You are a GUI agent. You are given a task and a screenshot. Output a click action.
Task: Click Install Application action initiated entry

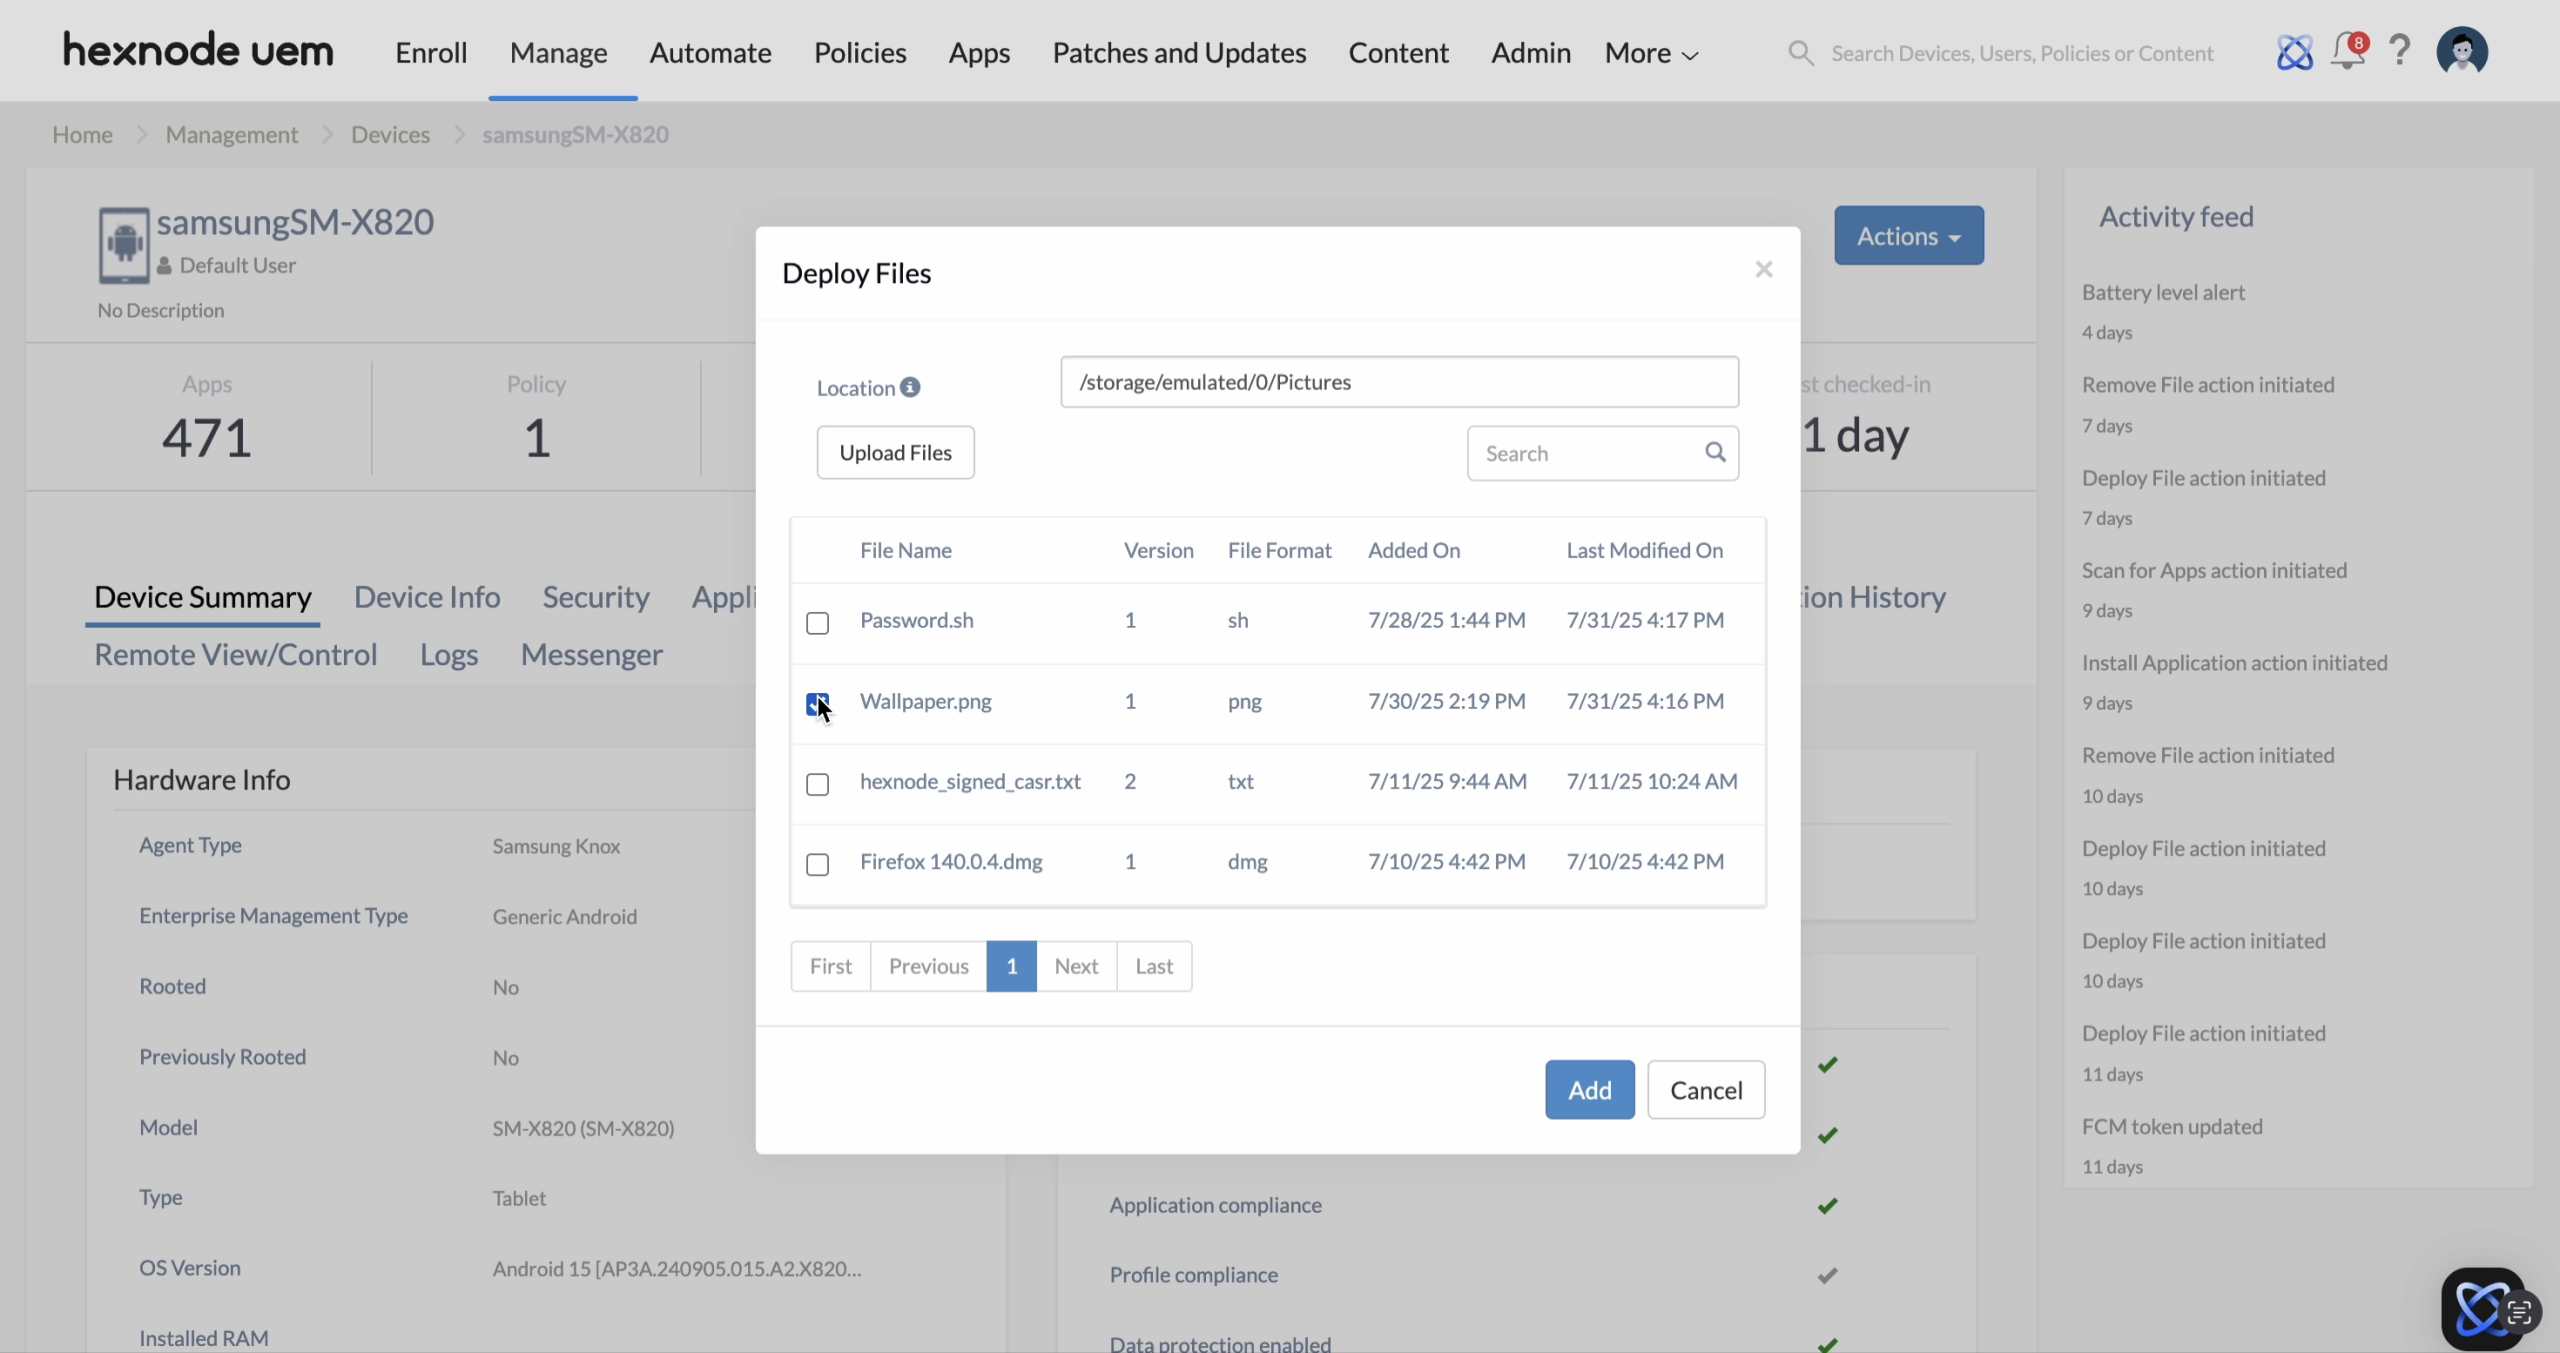pos(2235,662)
